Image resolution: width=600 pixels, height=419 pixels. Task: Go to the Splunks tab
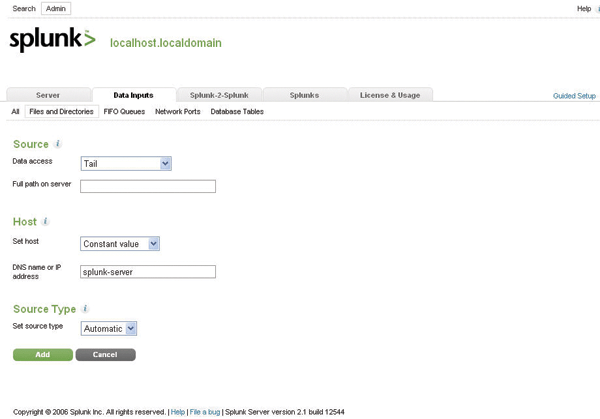click(x=304, y=95)
